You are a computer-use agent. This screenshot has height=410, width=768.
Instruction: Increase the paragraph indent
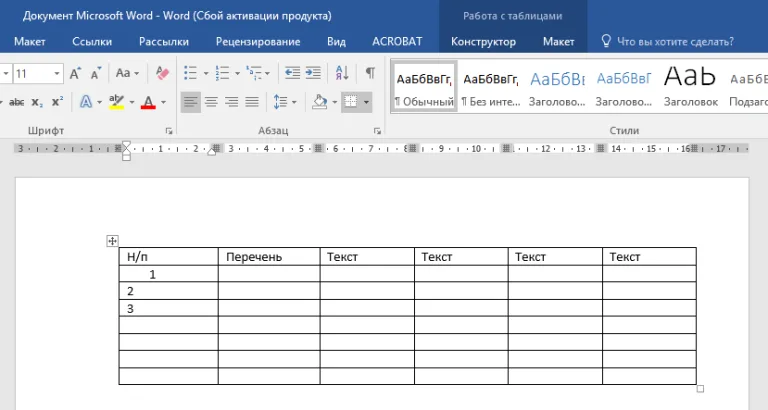click(x=313, y=73)
